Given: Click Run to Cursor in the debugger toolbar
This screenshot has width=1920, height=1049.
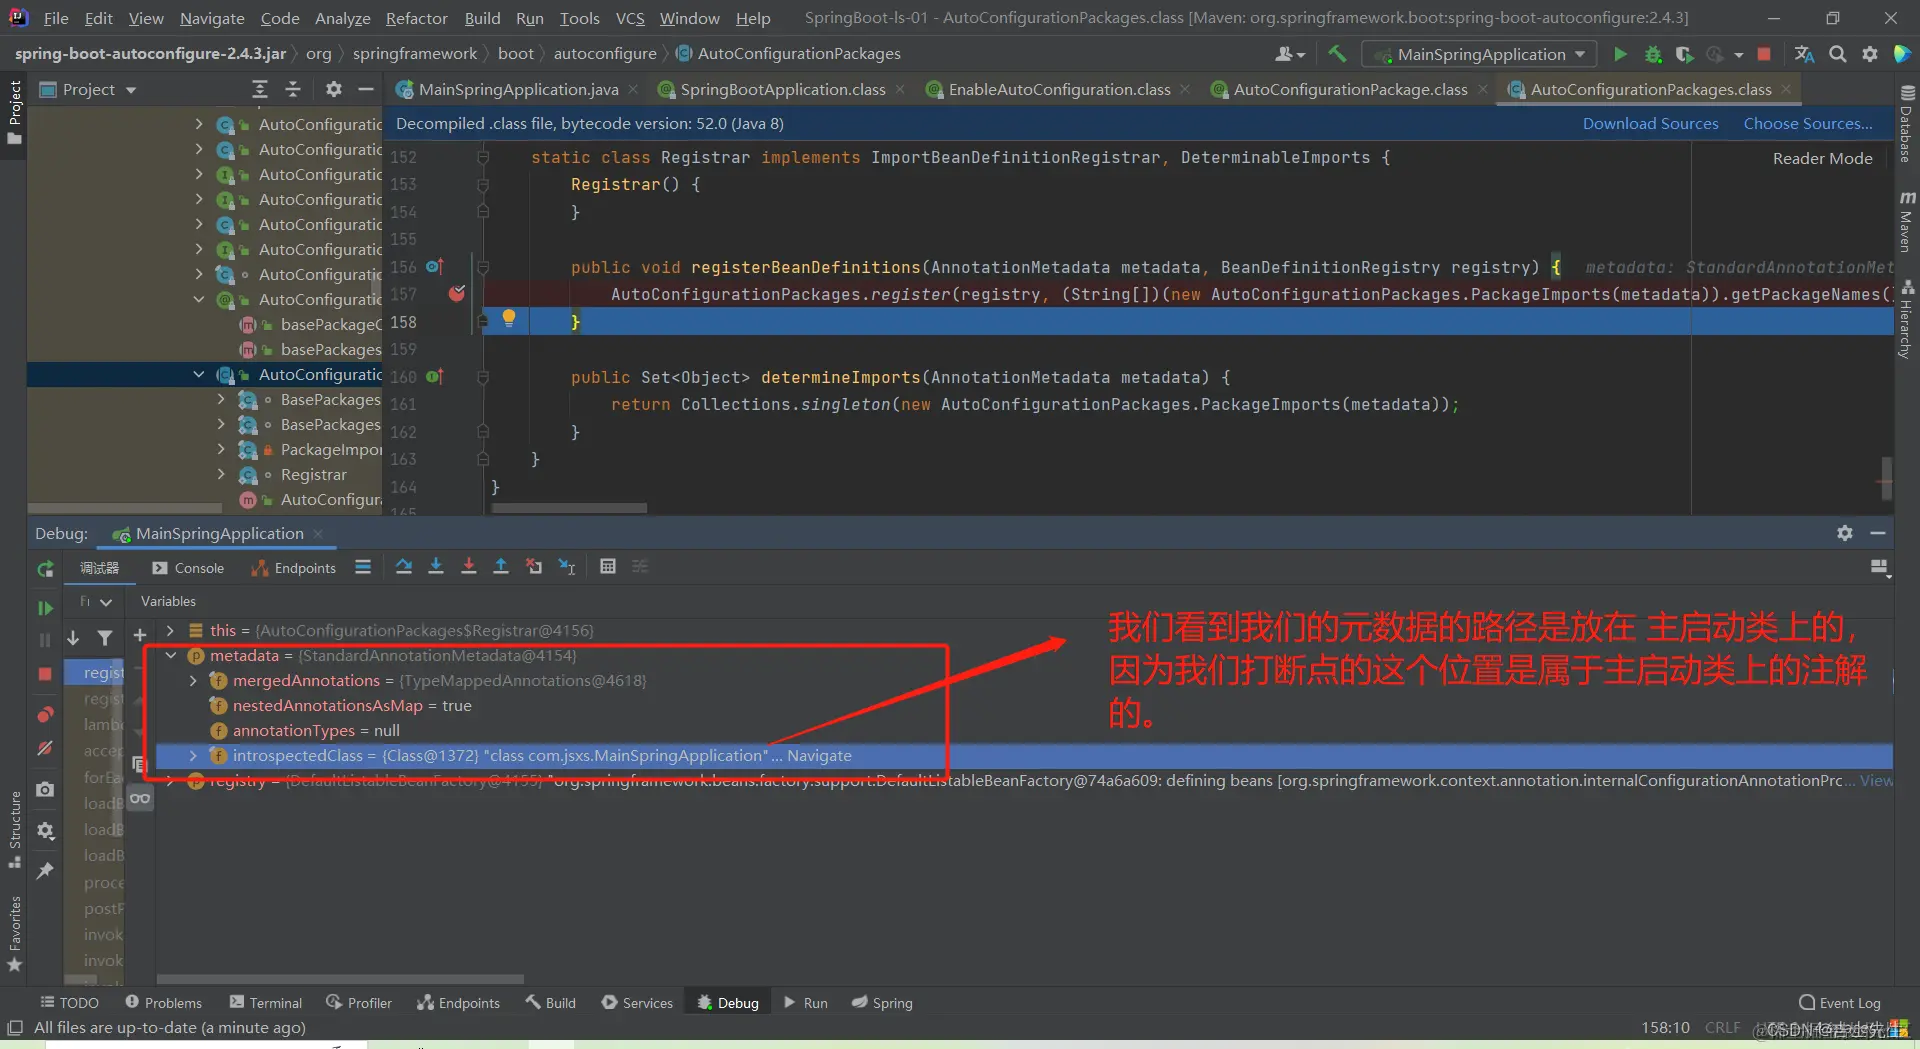Looking at the screenshot, I should point(567,567).
